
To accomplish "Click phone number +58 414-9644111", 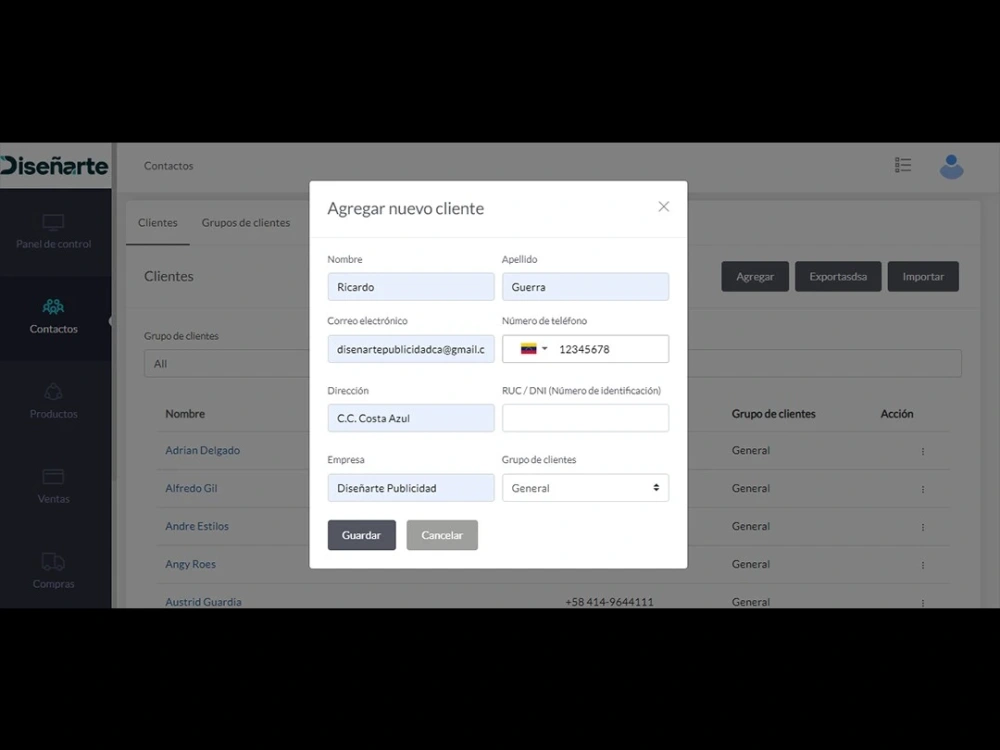I will coord(609,601).
